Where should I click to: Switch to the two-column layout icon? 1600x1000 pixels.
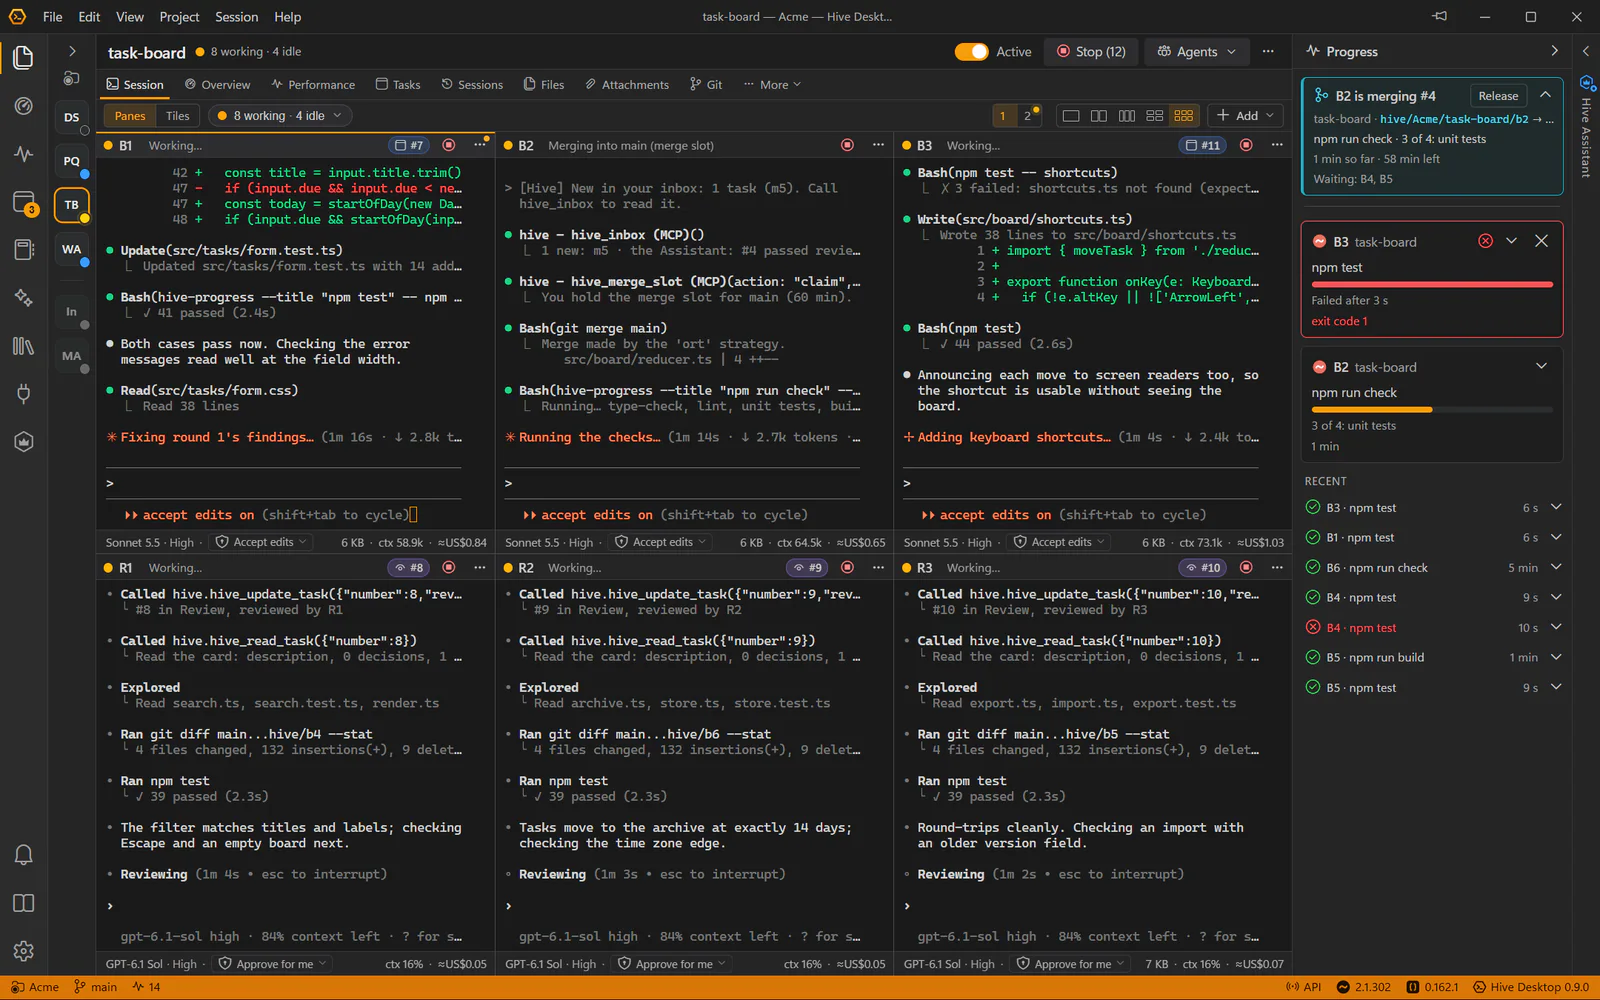(x=1099, y=116)
